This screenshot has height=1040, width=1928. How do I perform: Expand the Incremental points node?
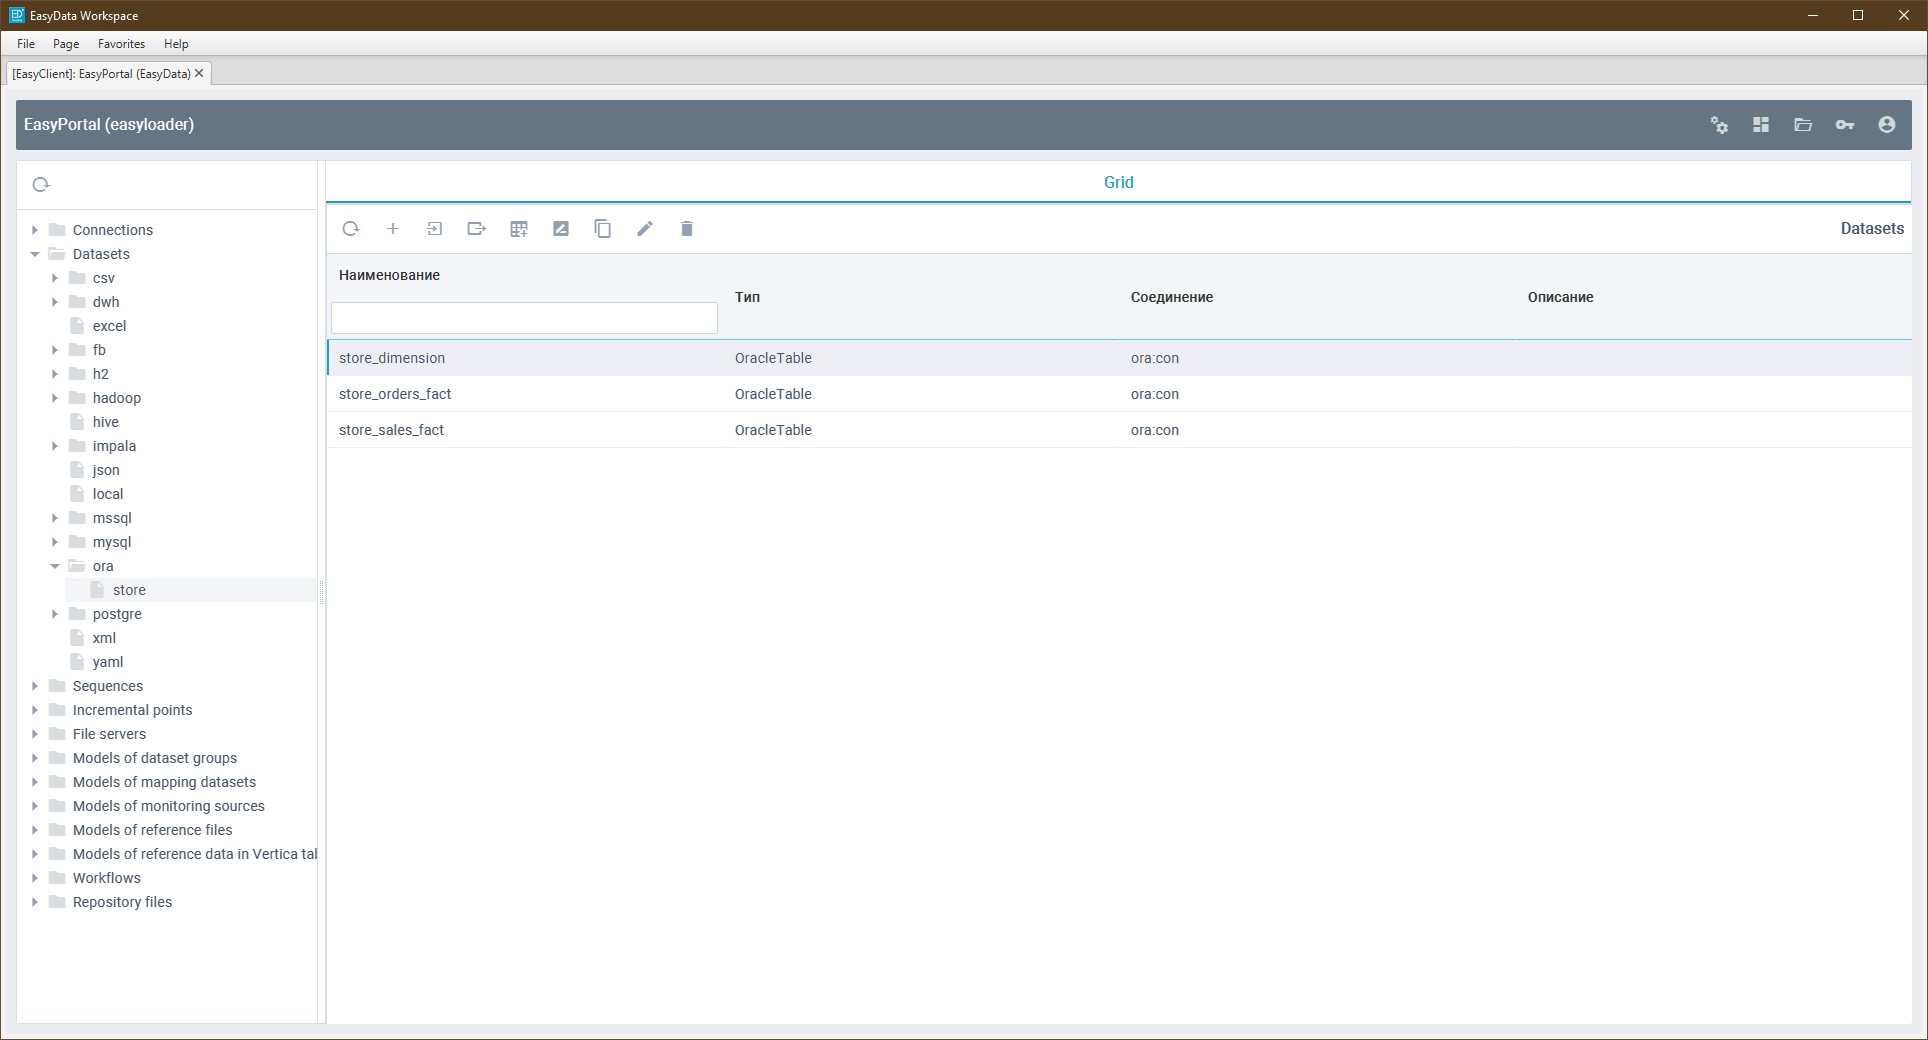point(35,710)
